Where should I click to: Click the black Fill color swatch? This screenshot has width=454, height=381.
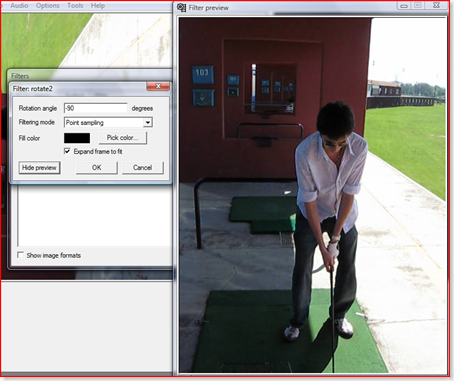(x=77, y=138)
